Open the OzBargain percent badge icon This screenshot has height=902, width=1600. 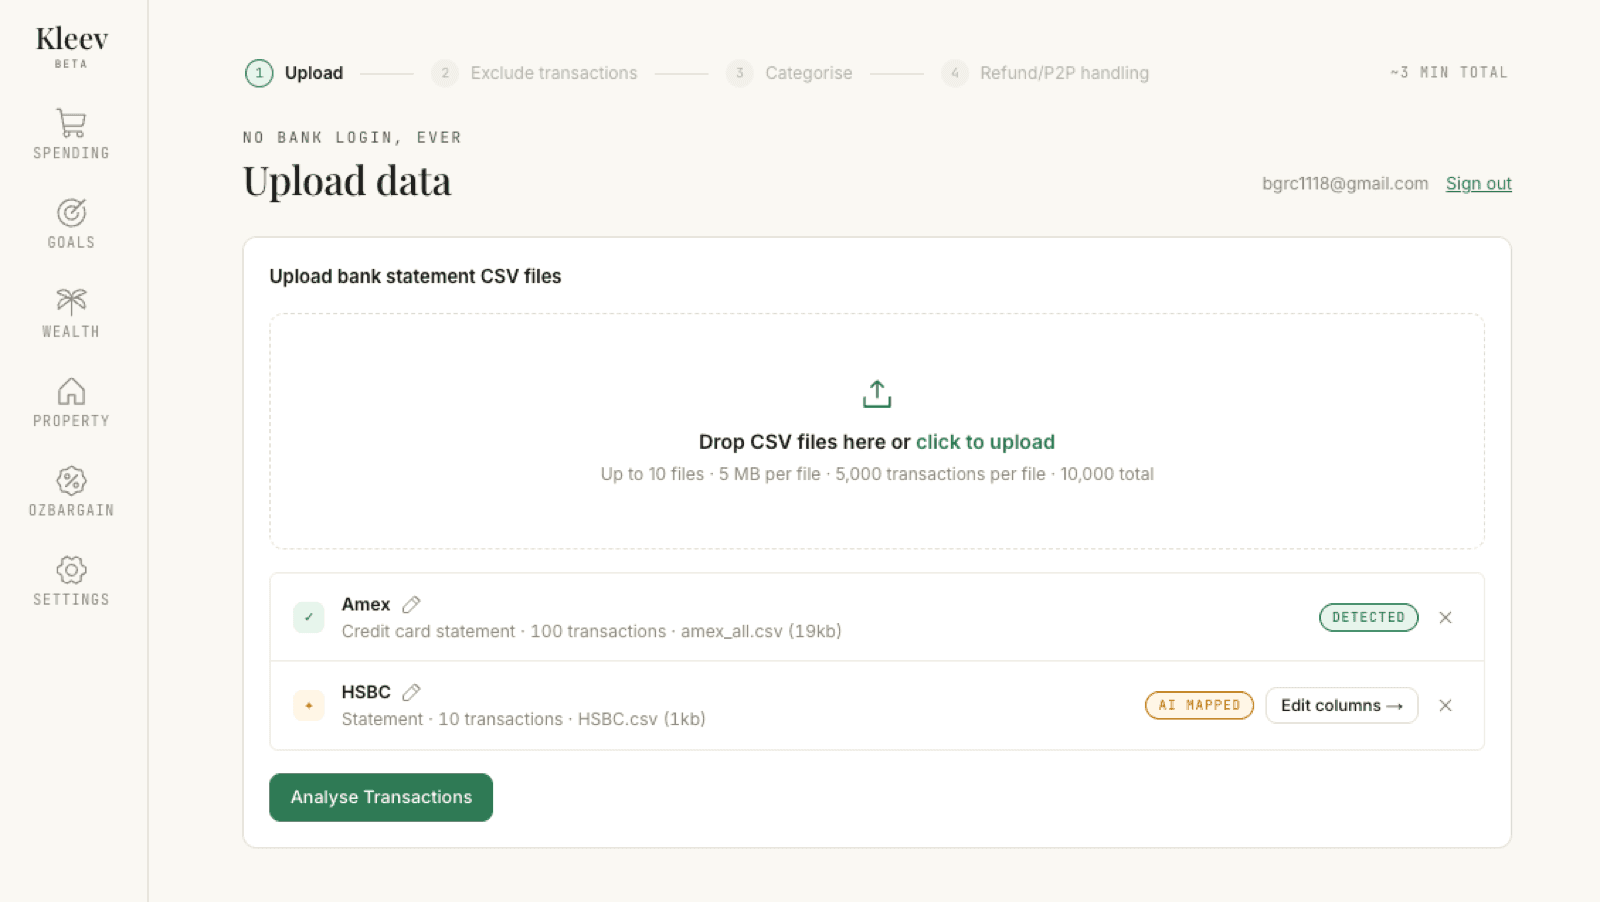(x=71, y=480)
